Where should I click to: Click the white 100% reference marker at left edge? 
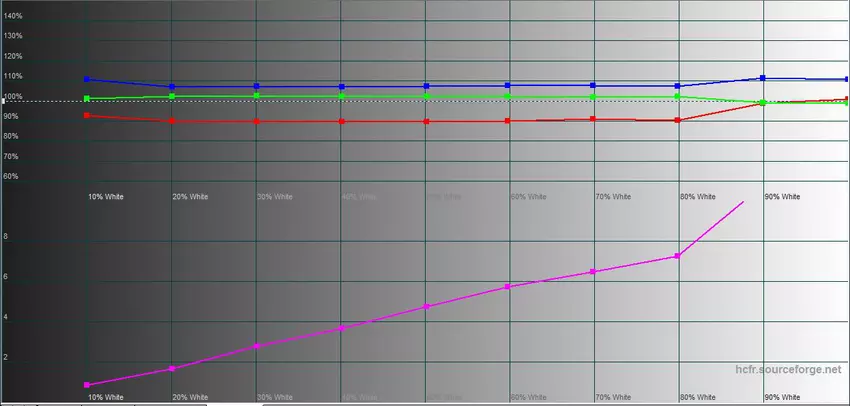click(3, 101)
